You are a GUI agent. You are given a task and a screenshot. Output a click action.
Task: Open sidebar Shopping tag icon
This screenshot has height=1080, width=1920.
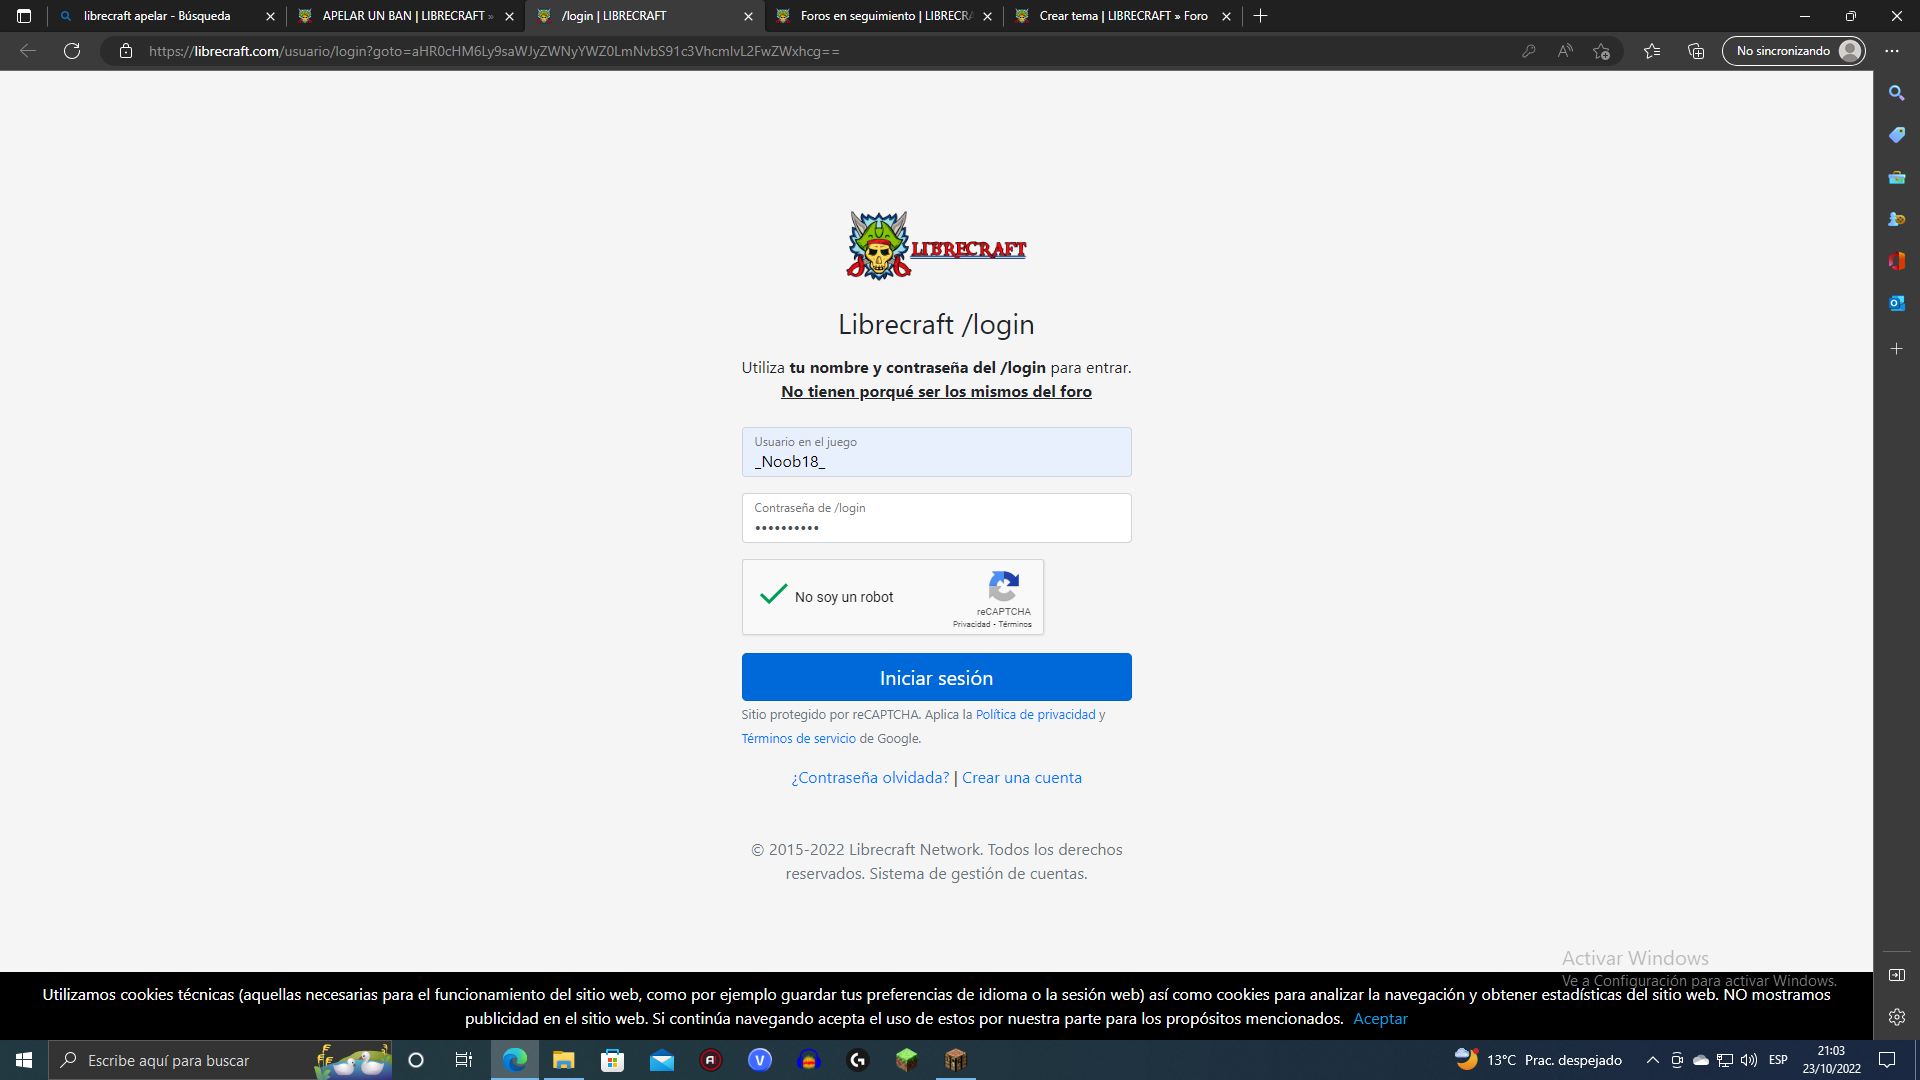click(x=1896, y=135)
